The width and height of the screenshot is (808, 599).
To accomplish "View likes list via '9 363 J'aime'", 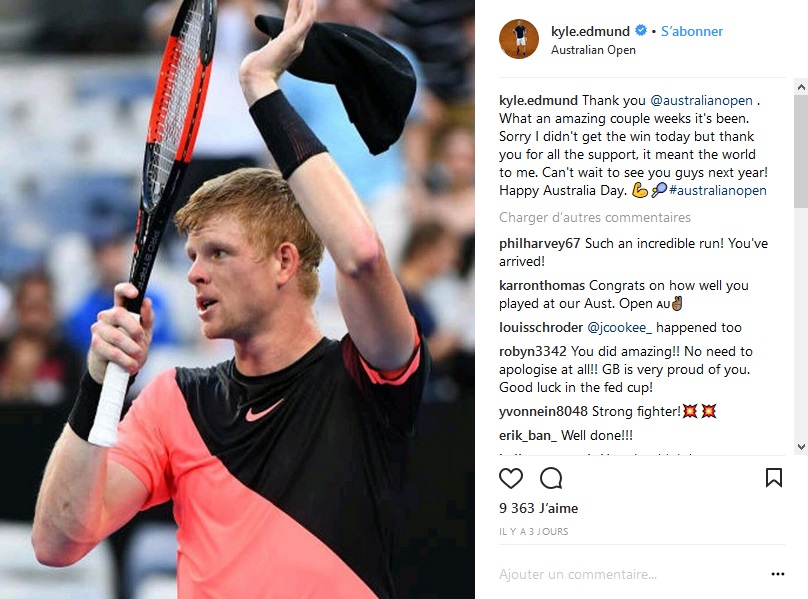I will 538,508.
